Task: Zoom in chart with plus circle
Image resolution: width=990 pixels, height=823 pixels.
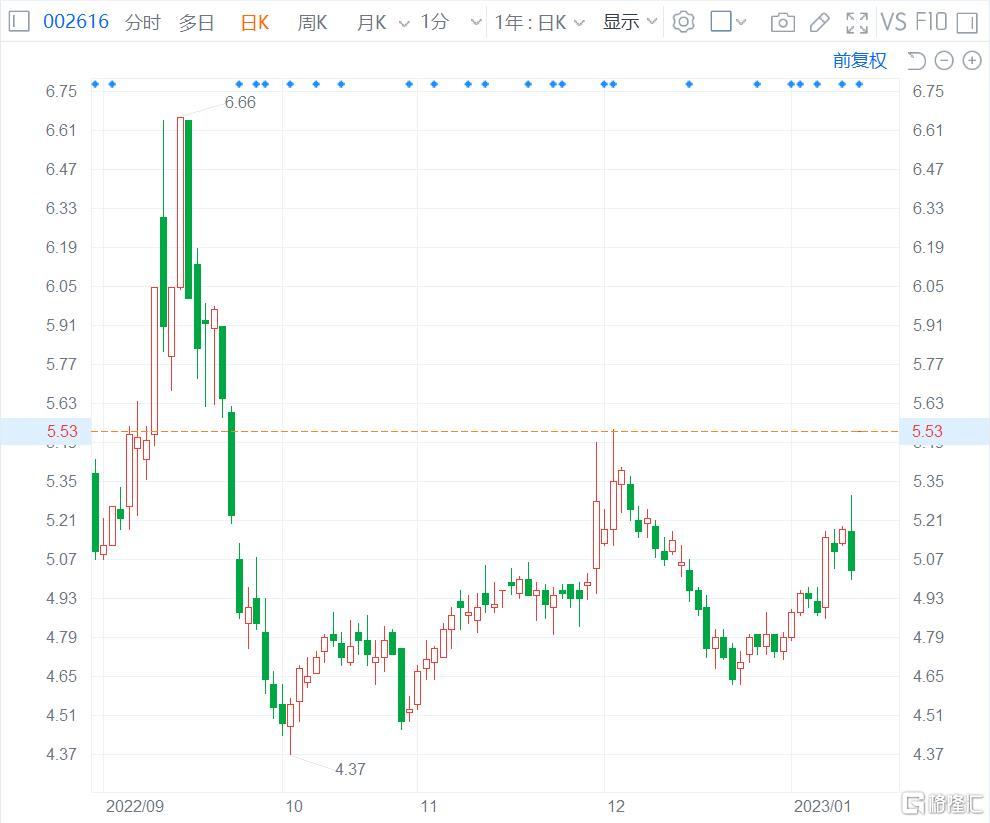Action: point(972,61)
